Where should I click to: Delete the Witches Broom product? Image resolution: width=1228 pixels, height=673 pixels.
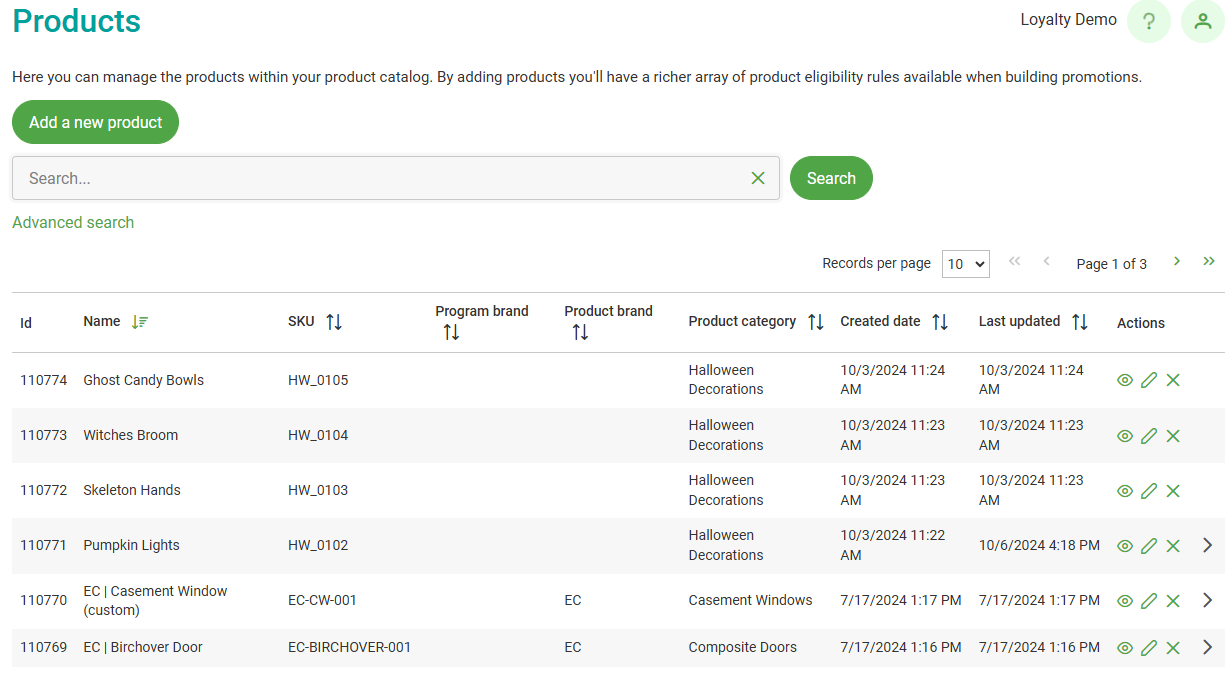tap(1173, 436)
